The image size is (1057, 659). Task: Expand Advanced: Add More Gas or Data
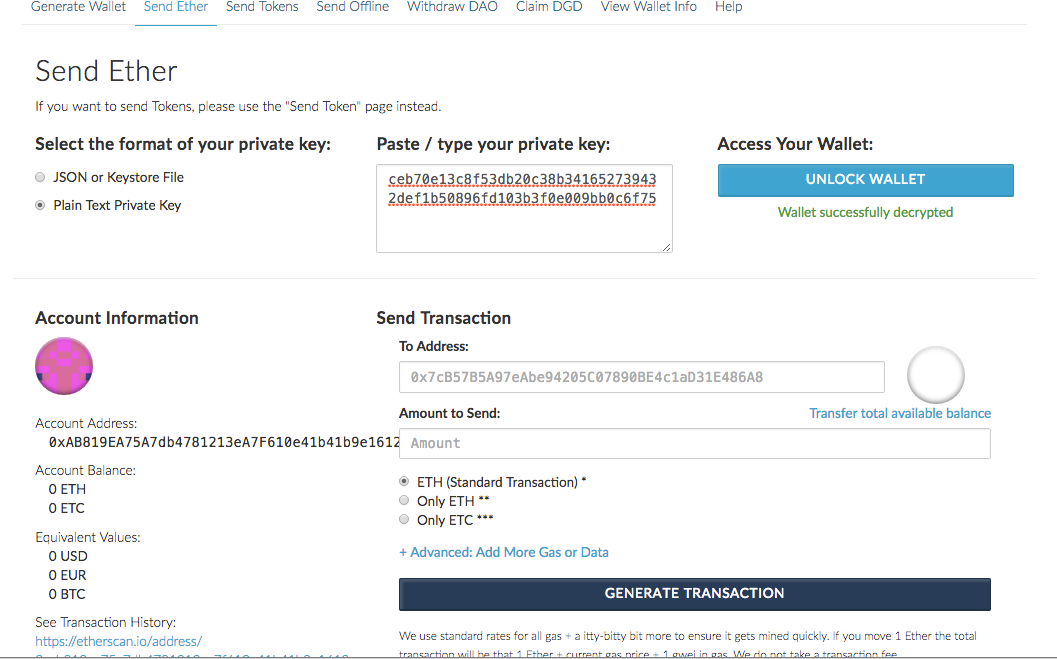click(x=503, y=552)
